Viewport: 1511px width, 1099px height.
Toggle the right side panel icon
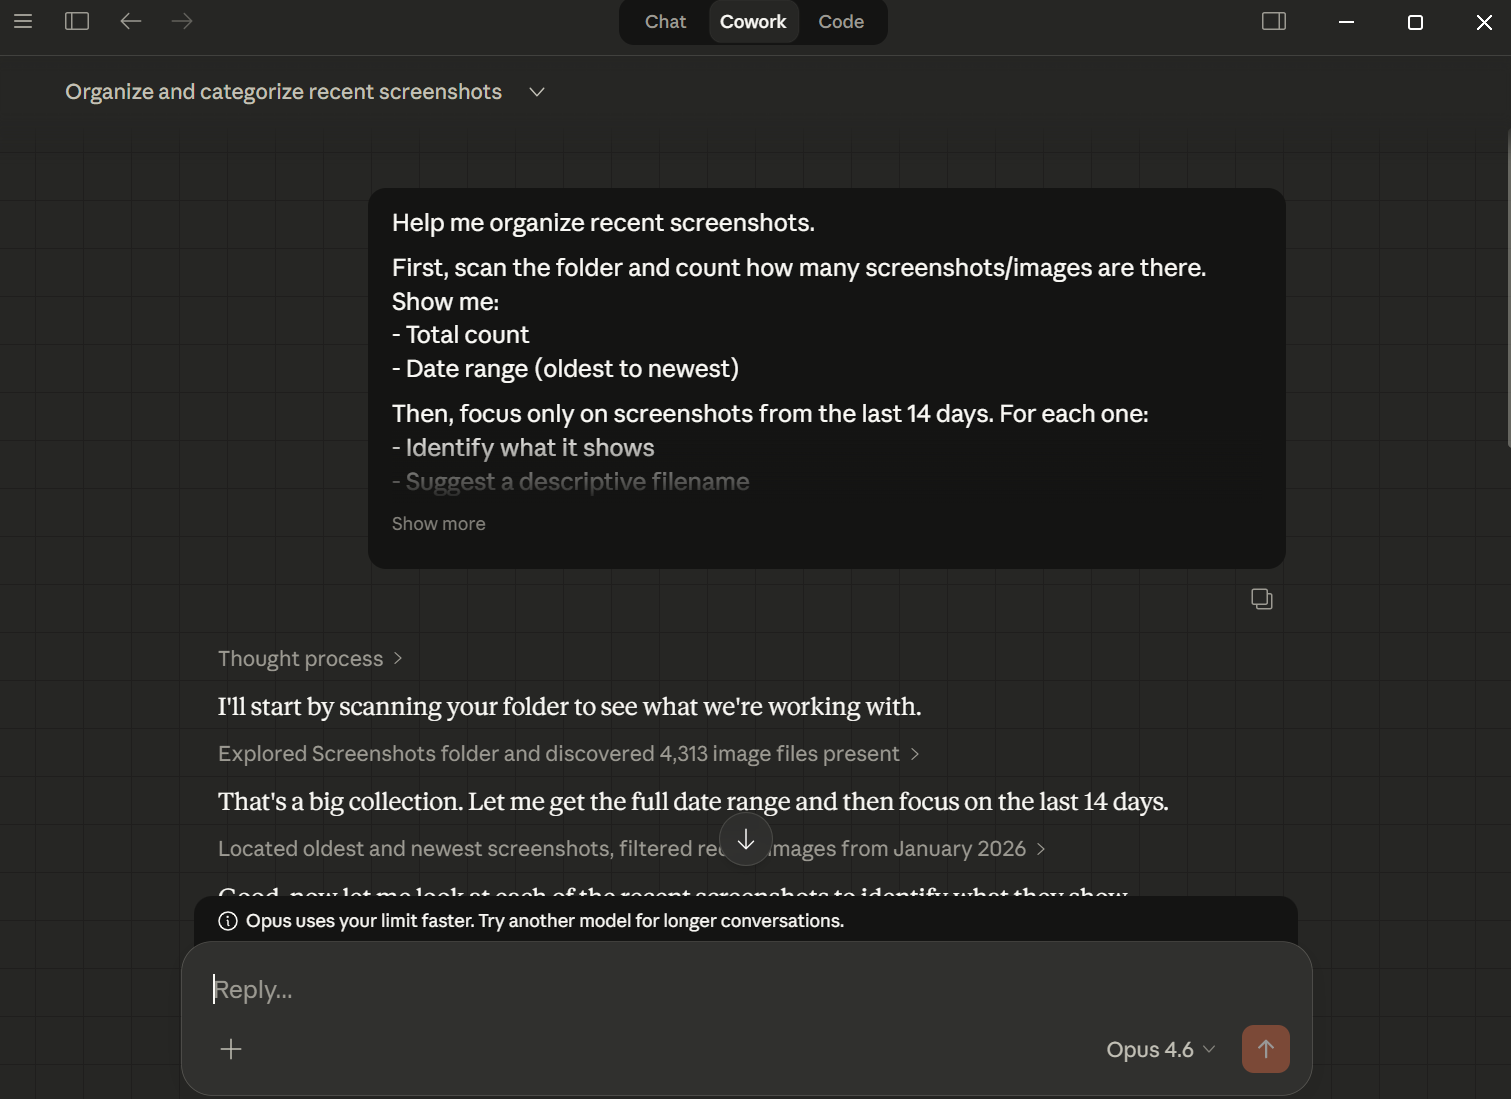click(1274, 21)
